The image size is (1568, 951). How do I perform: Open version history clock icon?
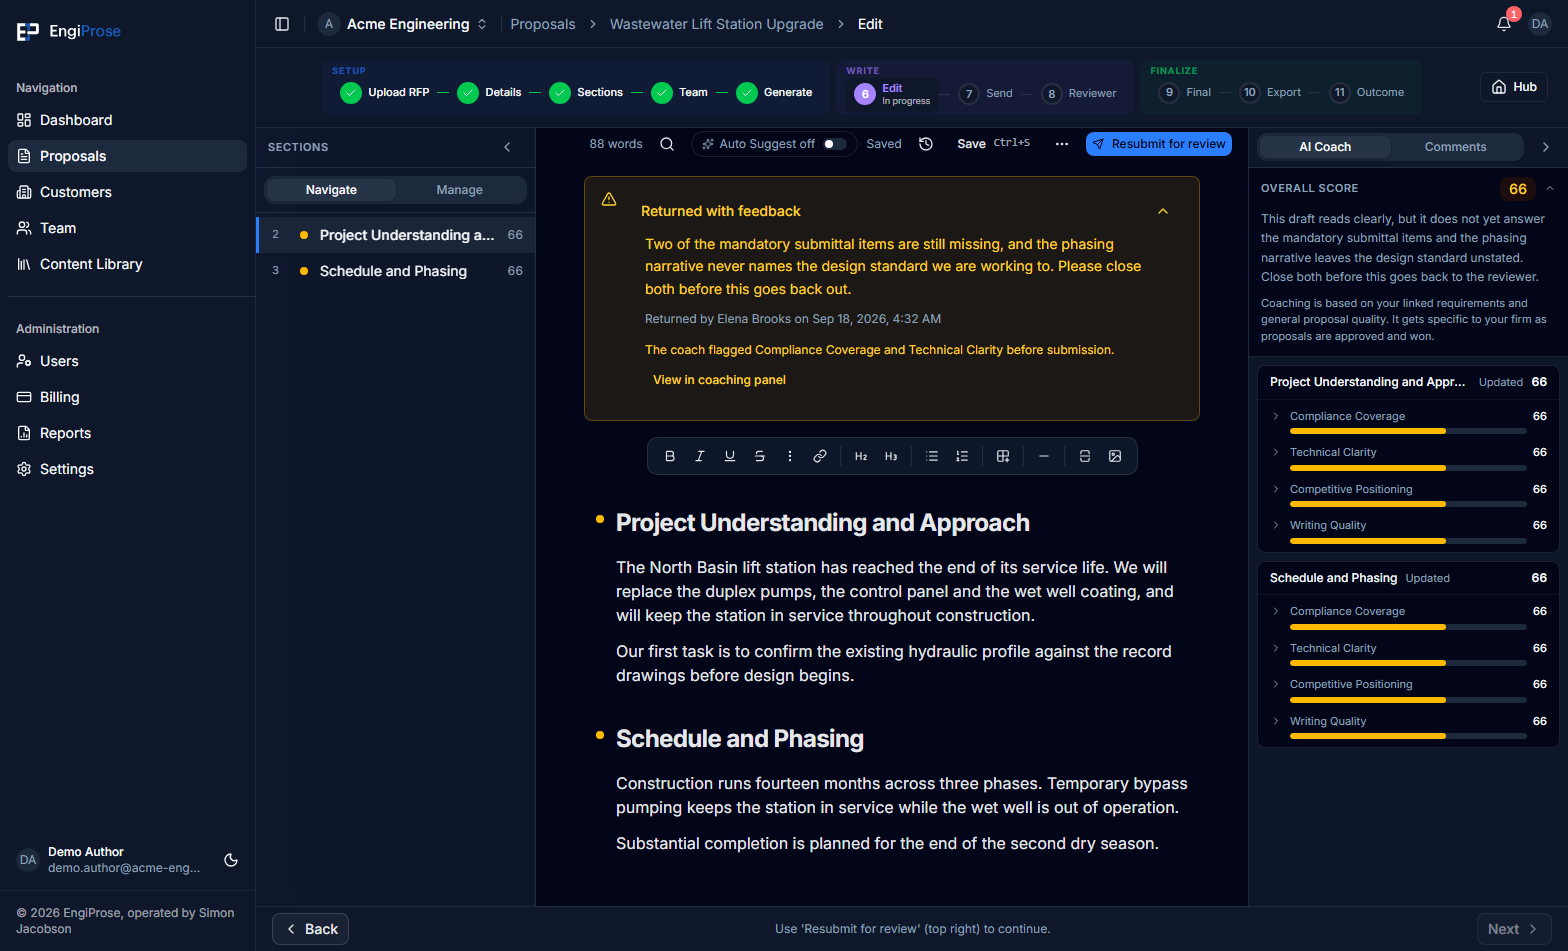926,144
